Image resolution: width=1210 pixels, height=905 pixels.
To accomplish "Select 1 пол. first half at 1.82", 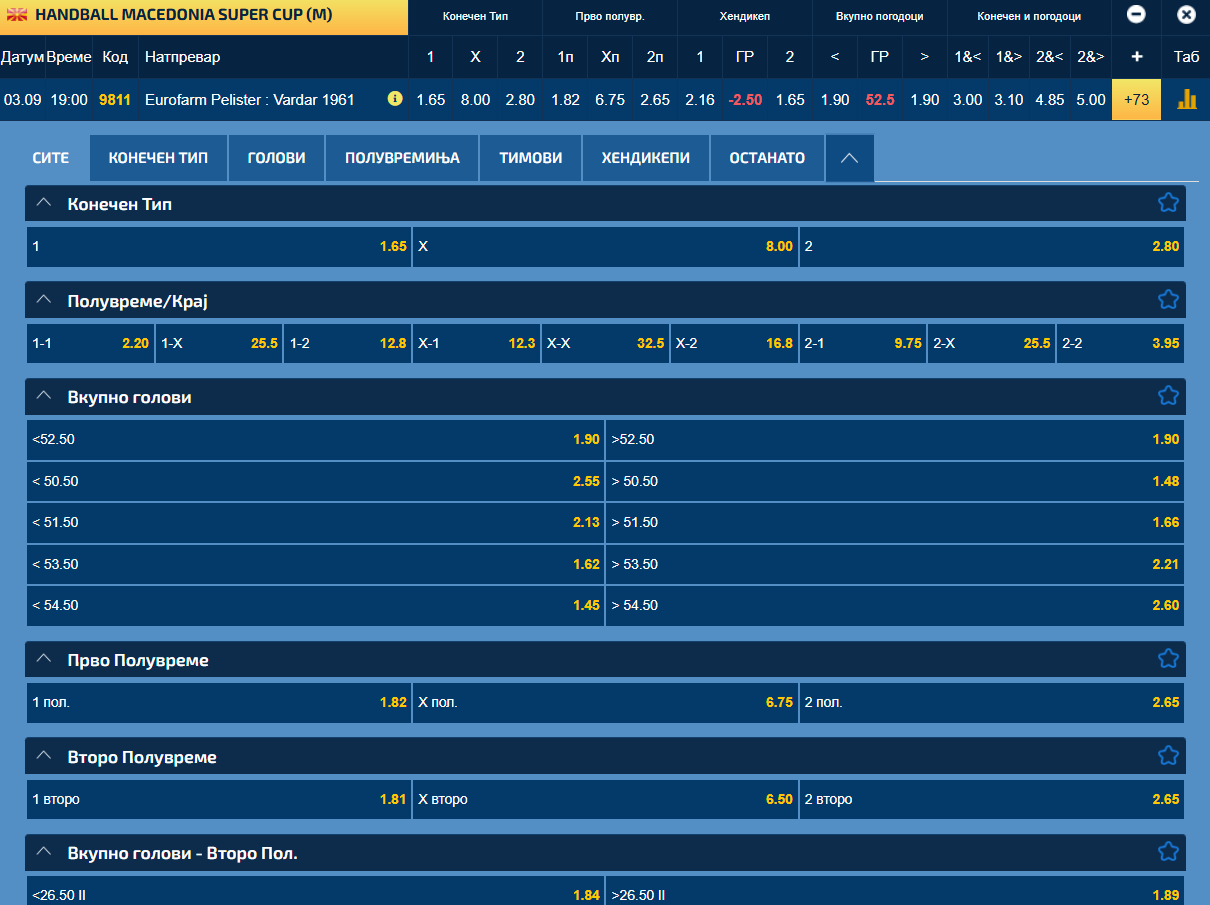I will point(219,702).
